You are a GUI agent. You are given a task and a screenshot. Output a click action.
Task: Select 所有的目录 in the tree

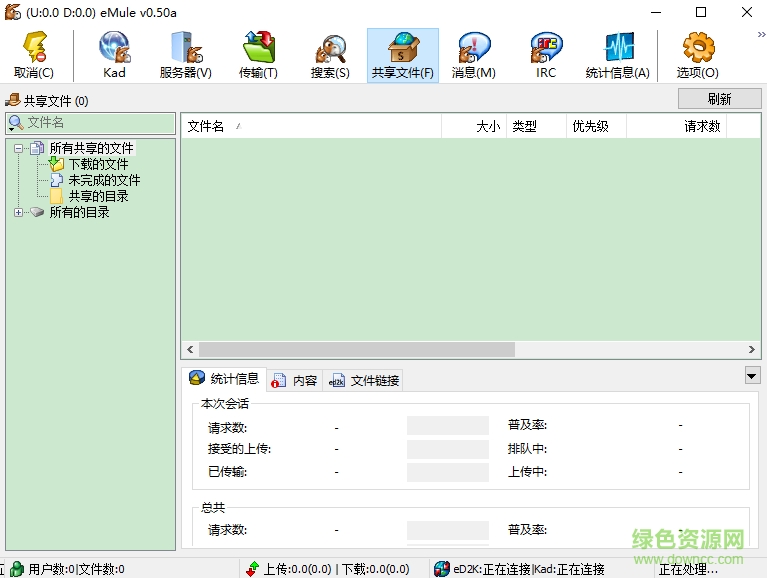[x=79, y=212]
